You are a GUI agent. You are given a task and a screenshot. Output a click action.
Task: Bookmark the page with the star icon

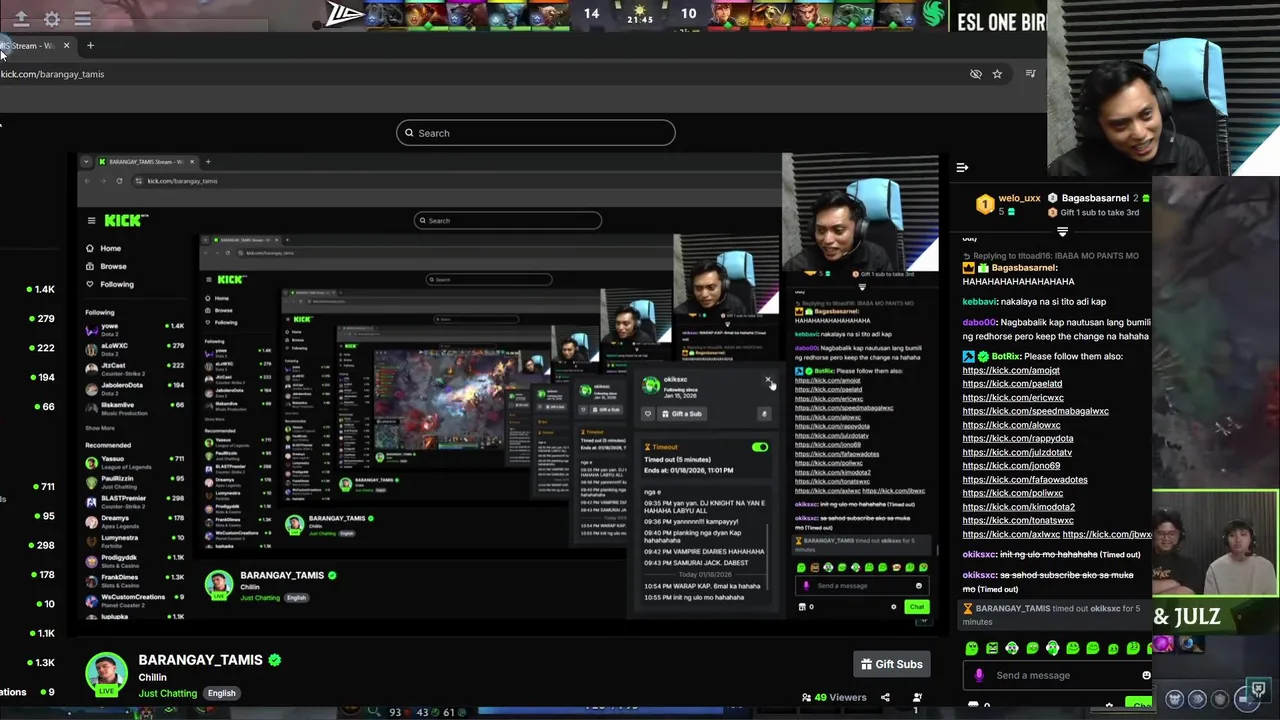pos(997,74)
